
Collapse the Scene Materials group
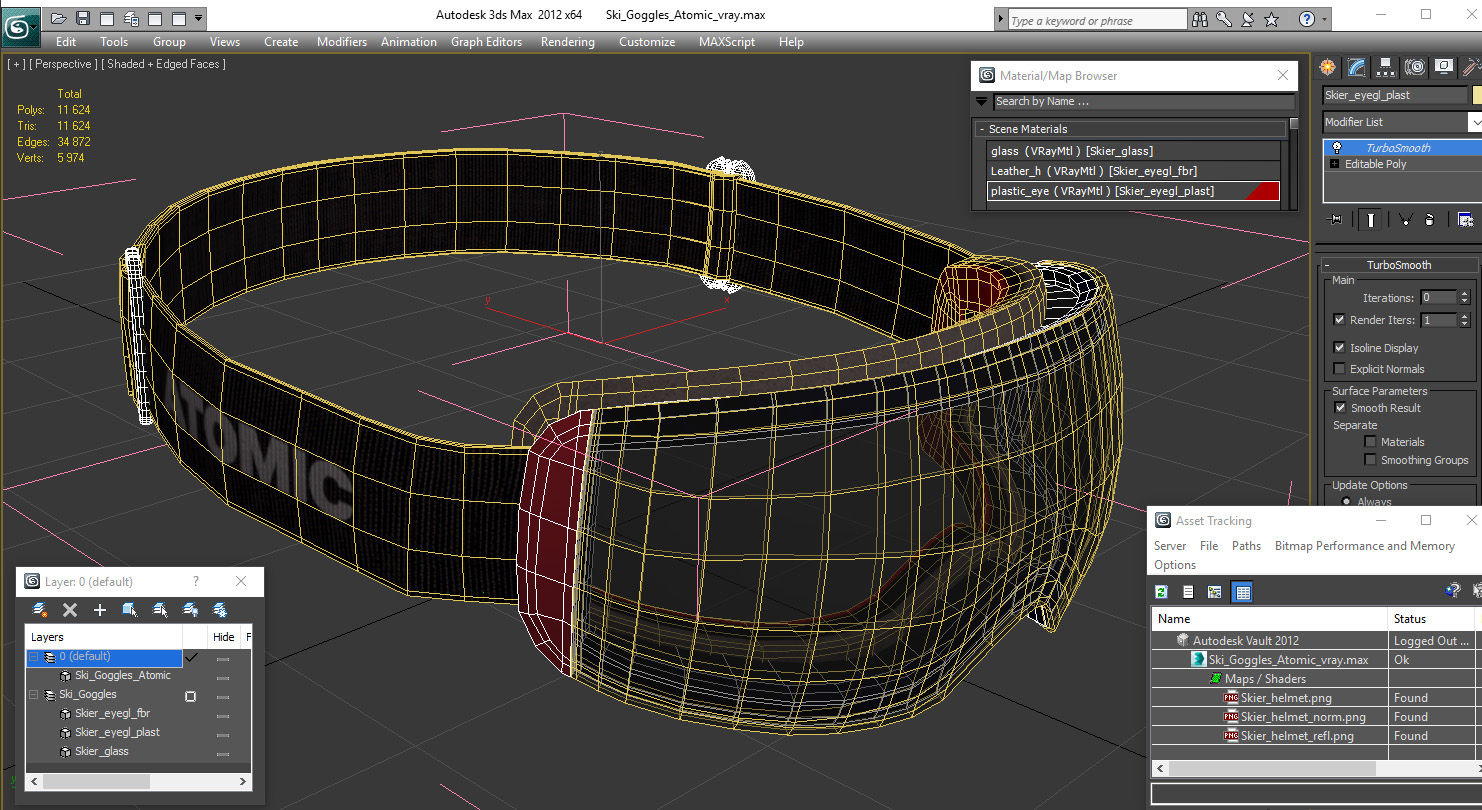click(981, 129)
